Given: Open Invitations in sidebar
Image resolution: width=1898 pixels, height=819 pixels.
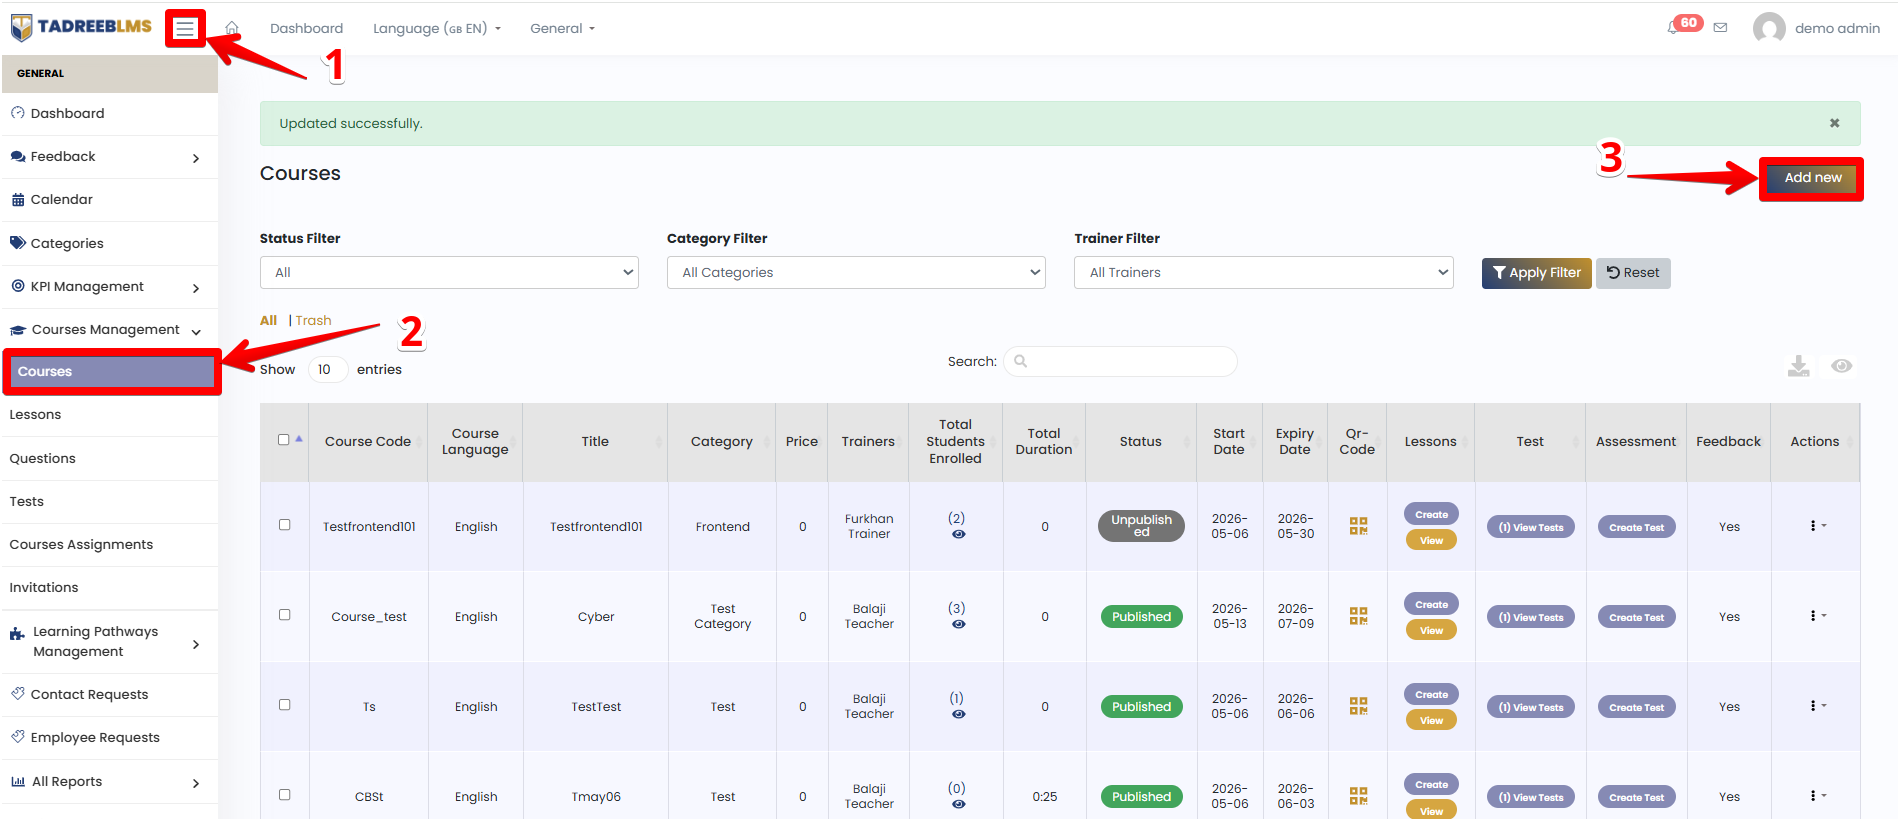Looking at the screenshot, I should (x=110, y=587).
